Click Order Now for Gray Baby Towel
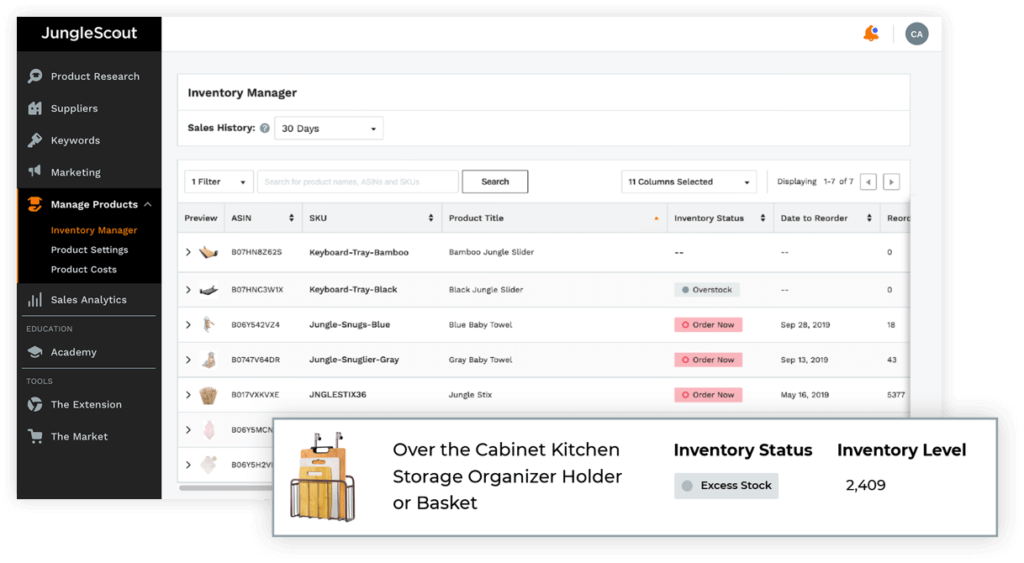This screenshot has width=1024, height=563. (708, 359)
